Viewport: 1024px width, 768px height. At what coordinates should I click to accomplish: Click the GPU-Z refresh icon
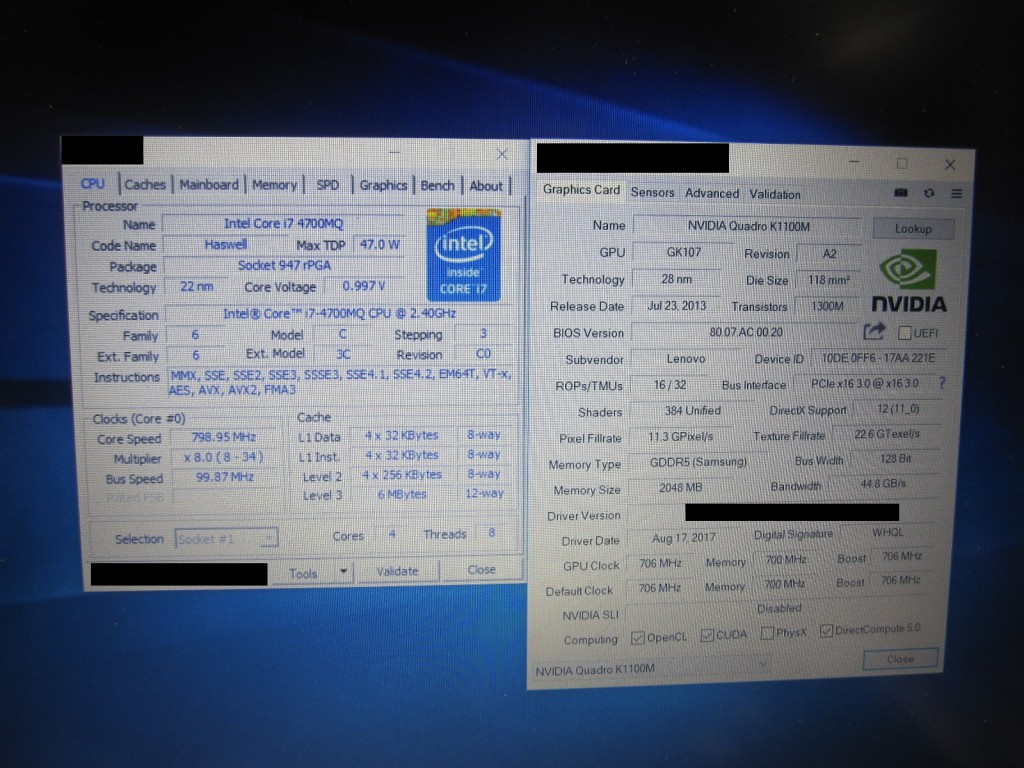[x=929, y=193]
